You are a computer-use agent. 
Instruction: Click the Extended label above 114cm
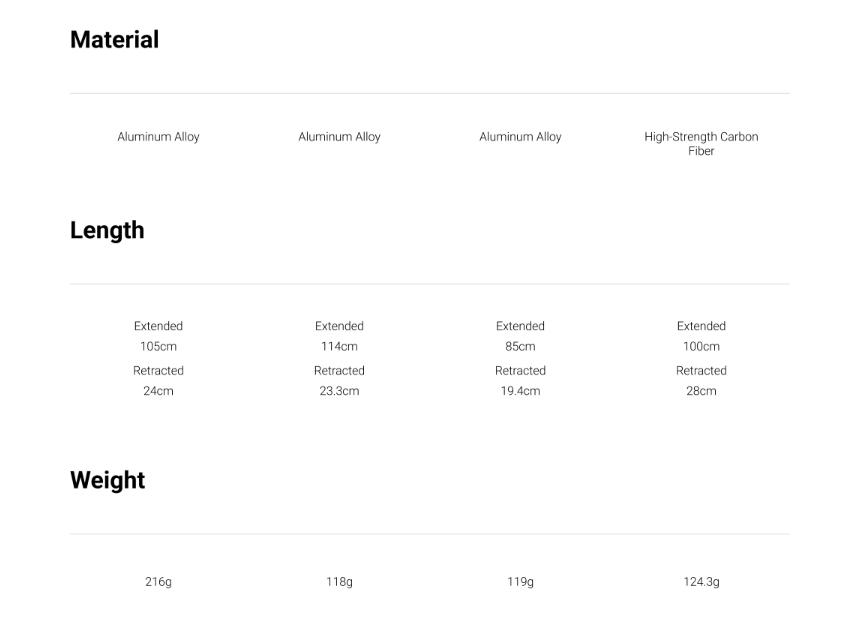tap(339, 326)
